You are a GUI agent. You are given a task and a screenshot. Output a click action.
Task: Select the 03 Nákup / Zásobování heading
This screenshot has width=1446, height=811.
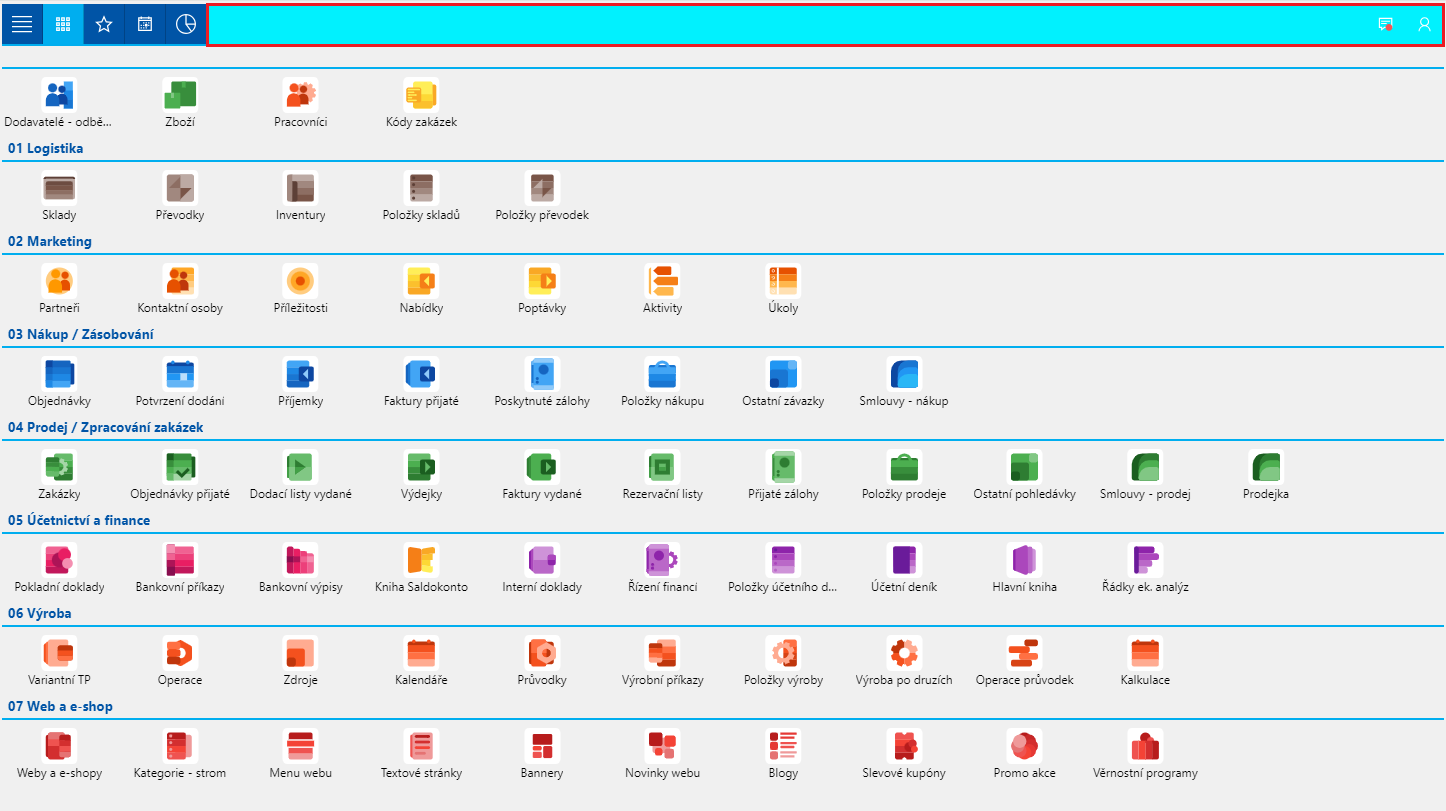[x=81, y=335]
